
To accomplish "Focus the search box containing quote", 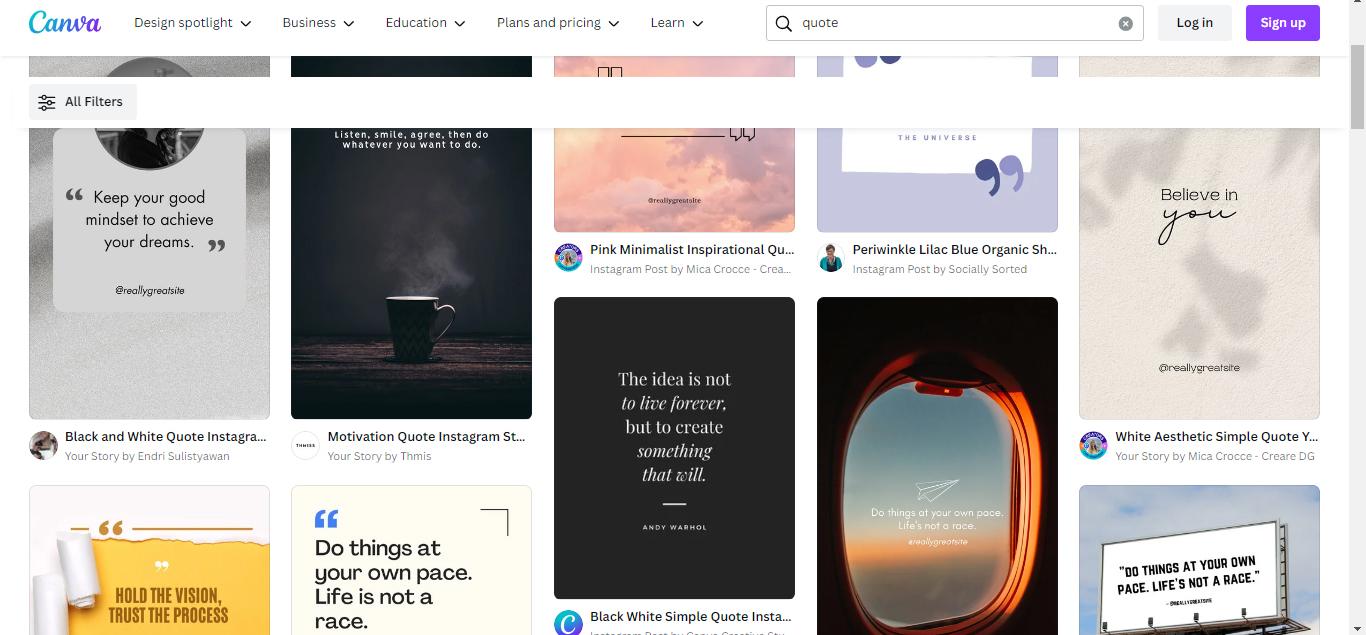I will (x=955, y=23).
